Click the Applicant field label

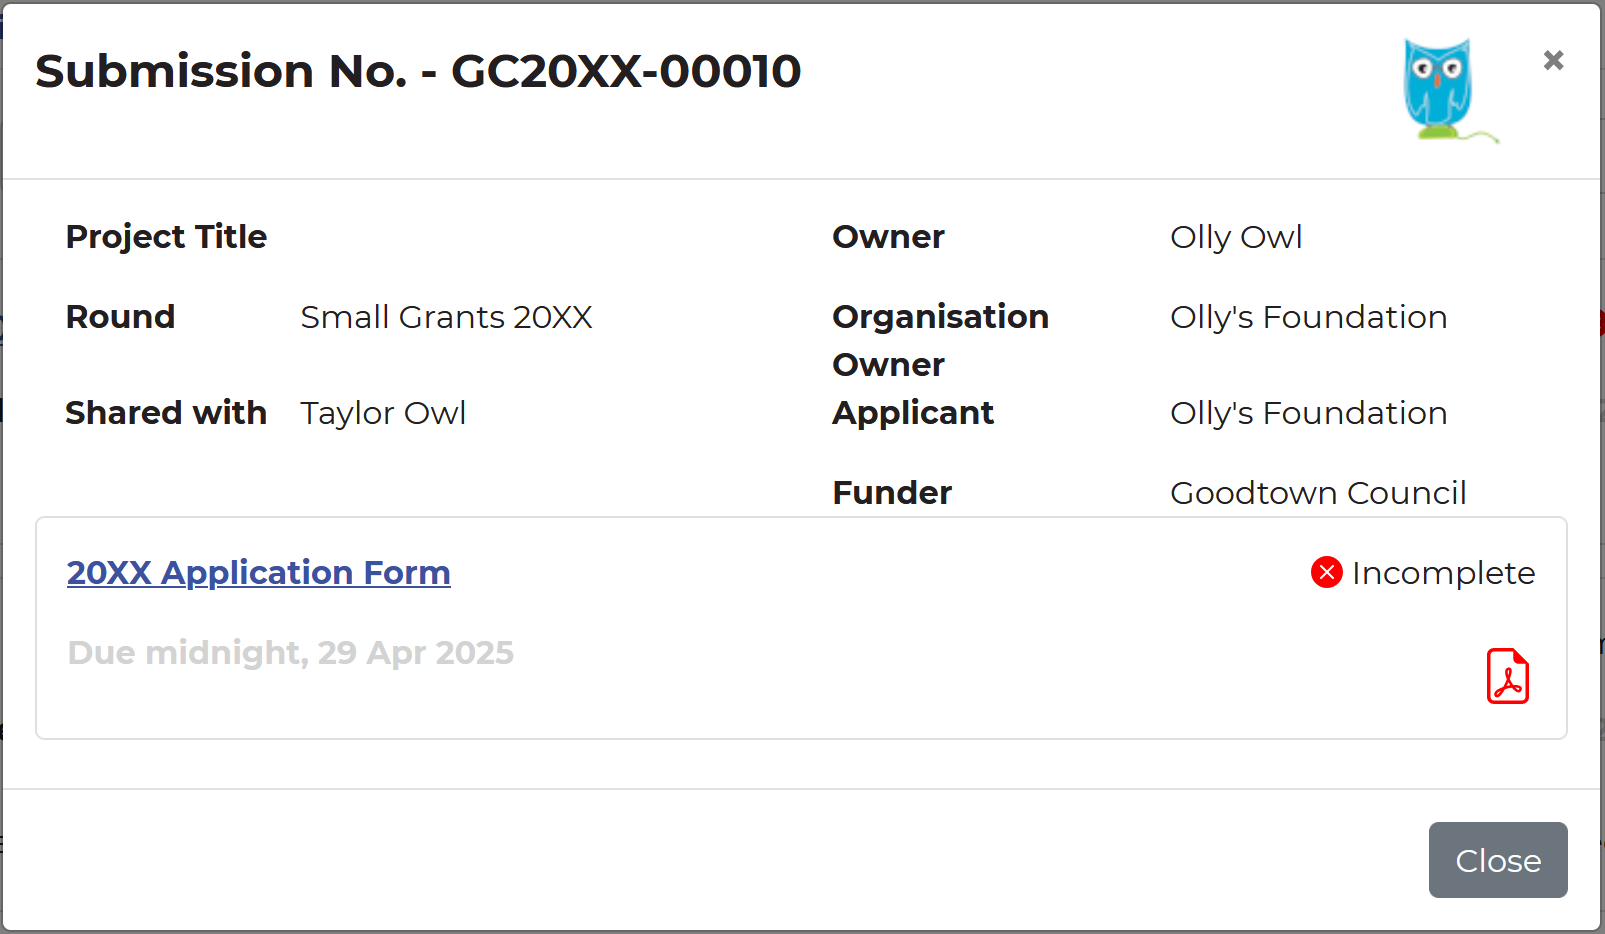tap(913, 413)
